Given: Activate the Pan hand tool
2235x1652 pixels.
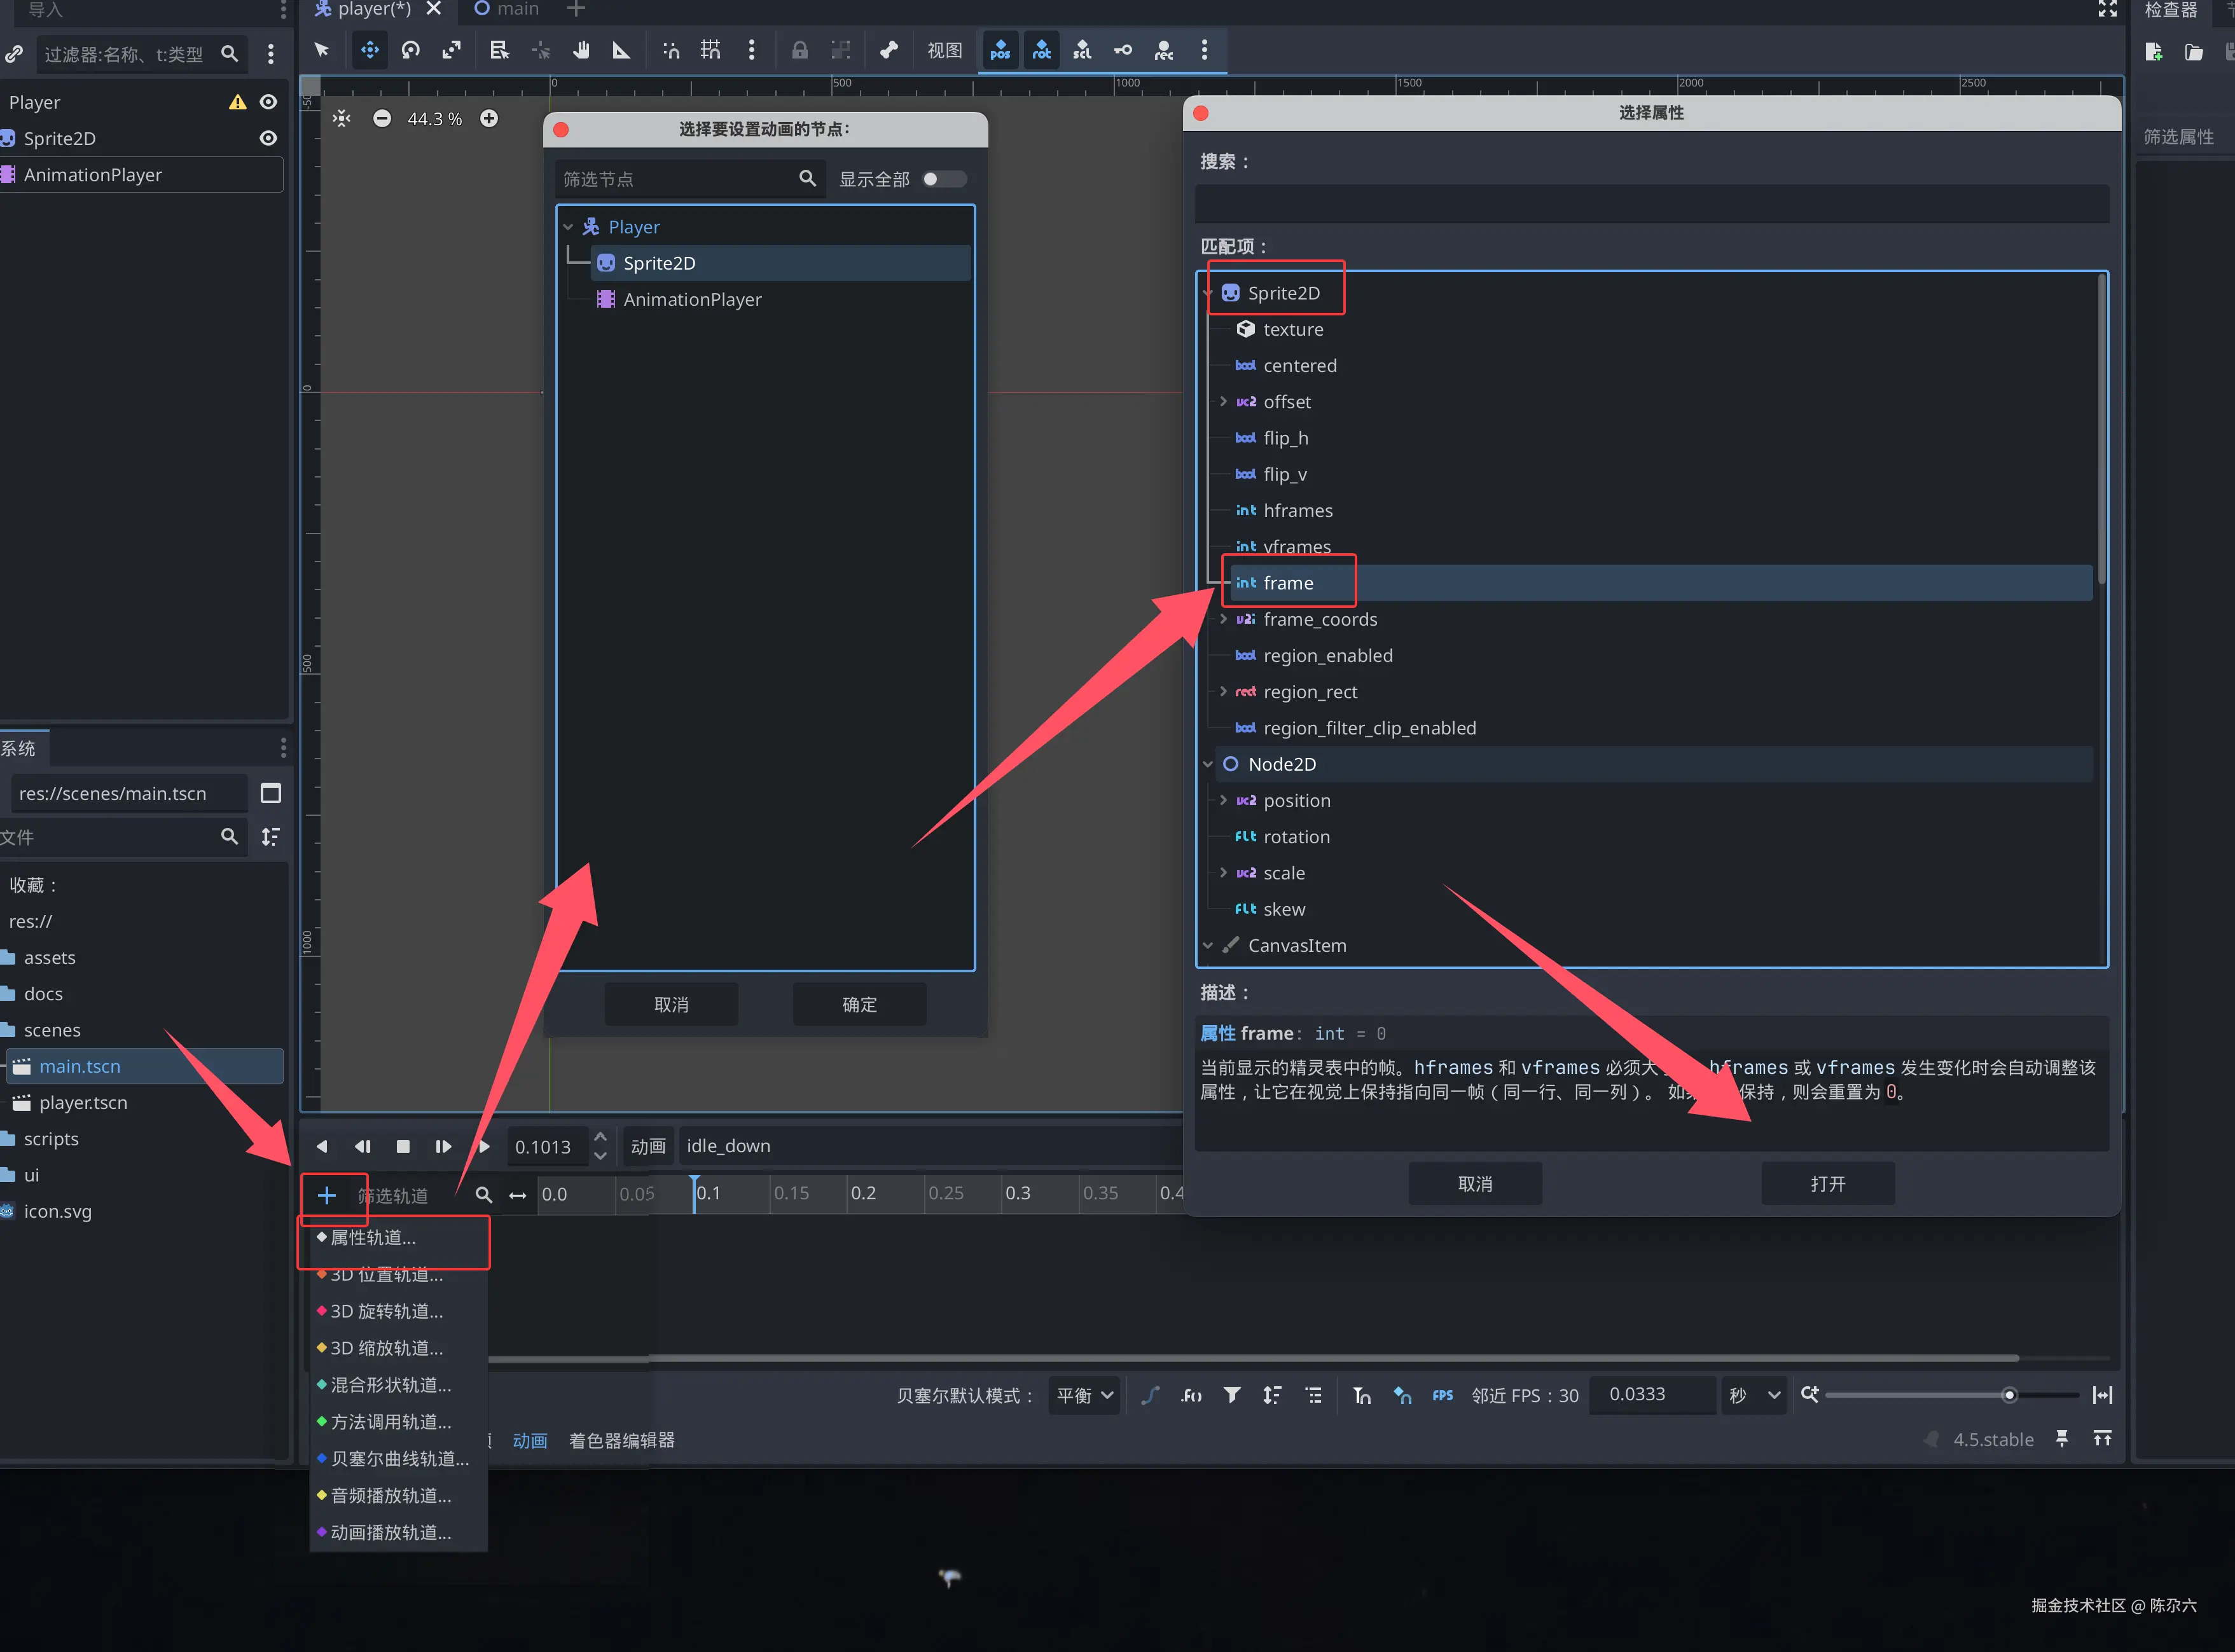Looking at the screenshot, I should point(581,50).
